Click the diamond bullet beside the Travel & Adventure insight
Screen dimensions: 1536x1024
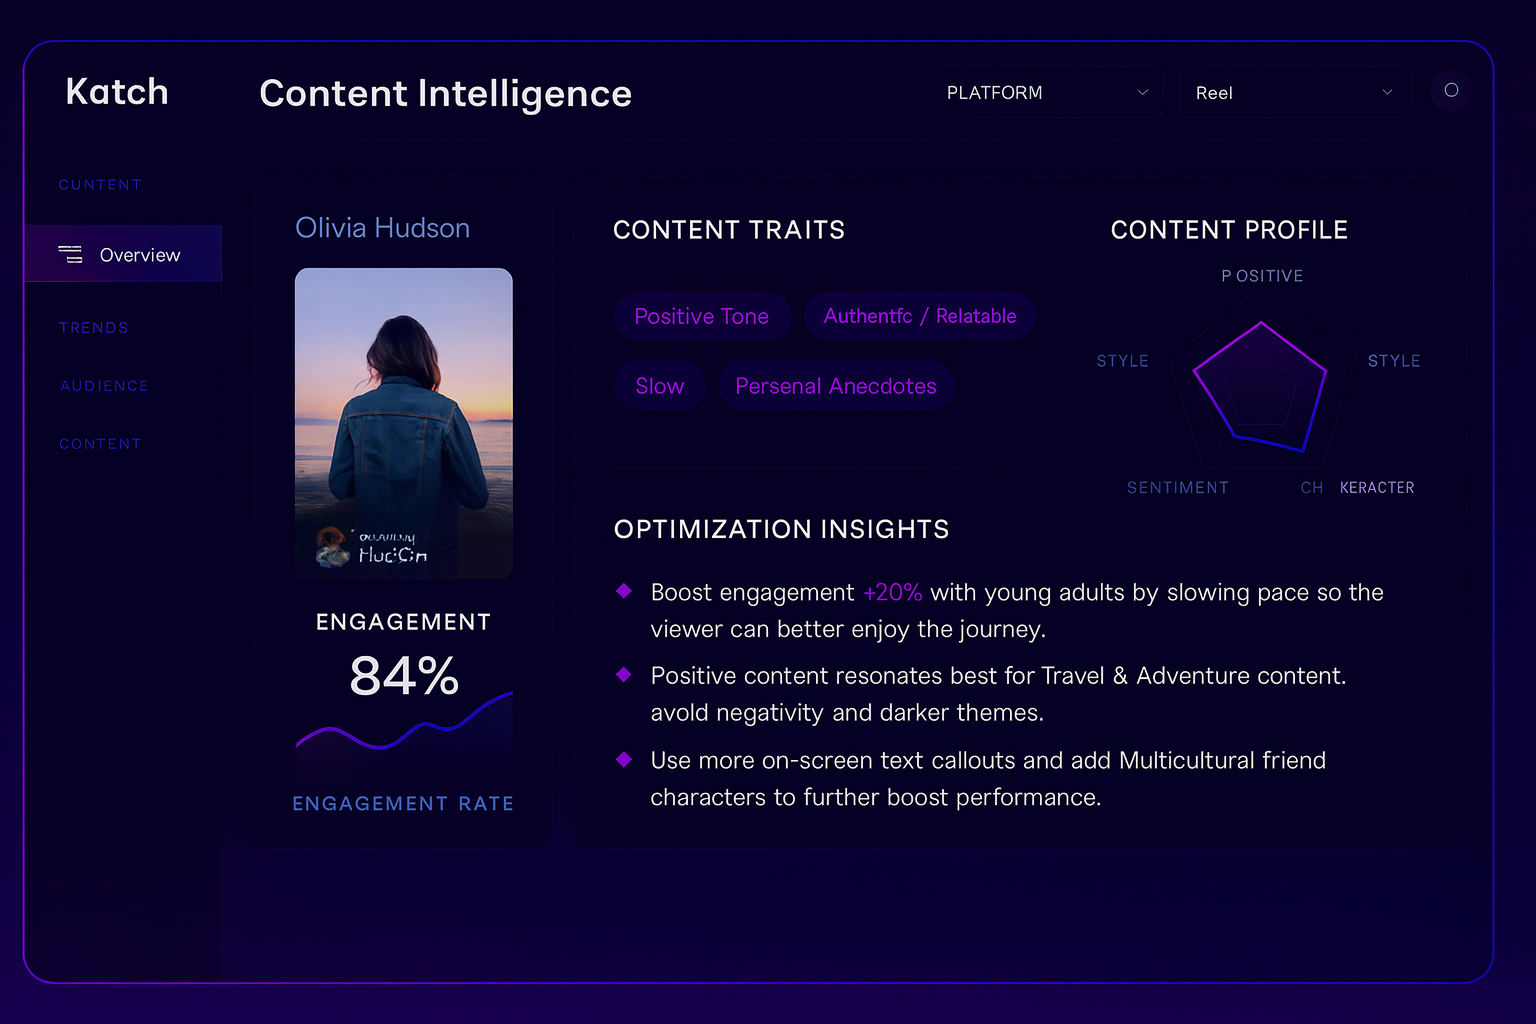[625, 675]
